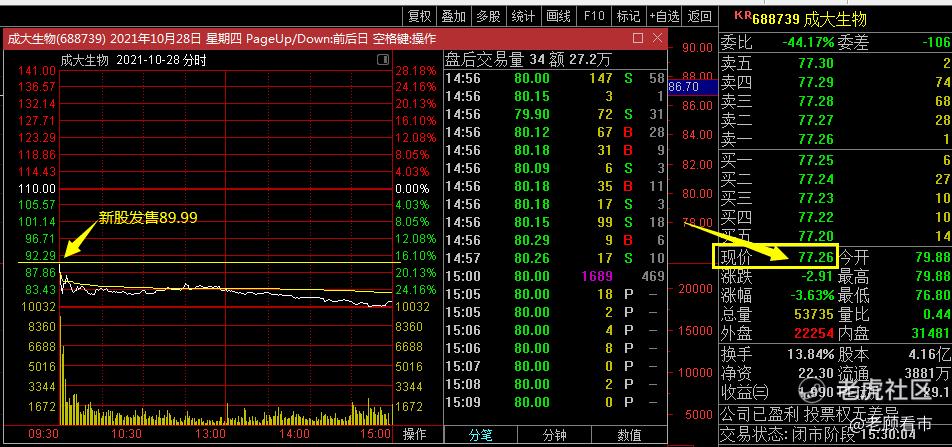The width and height of the screenshot is (952, 447).
Task: Add stock via +自选 button
Action: click(664, 16)
